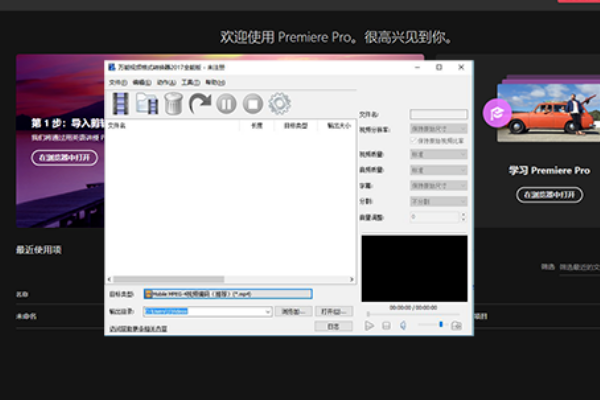
Task: Click the 筛选 filter field in Premiere
Action: [579, 267]
